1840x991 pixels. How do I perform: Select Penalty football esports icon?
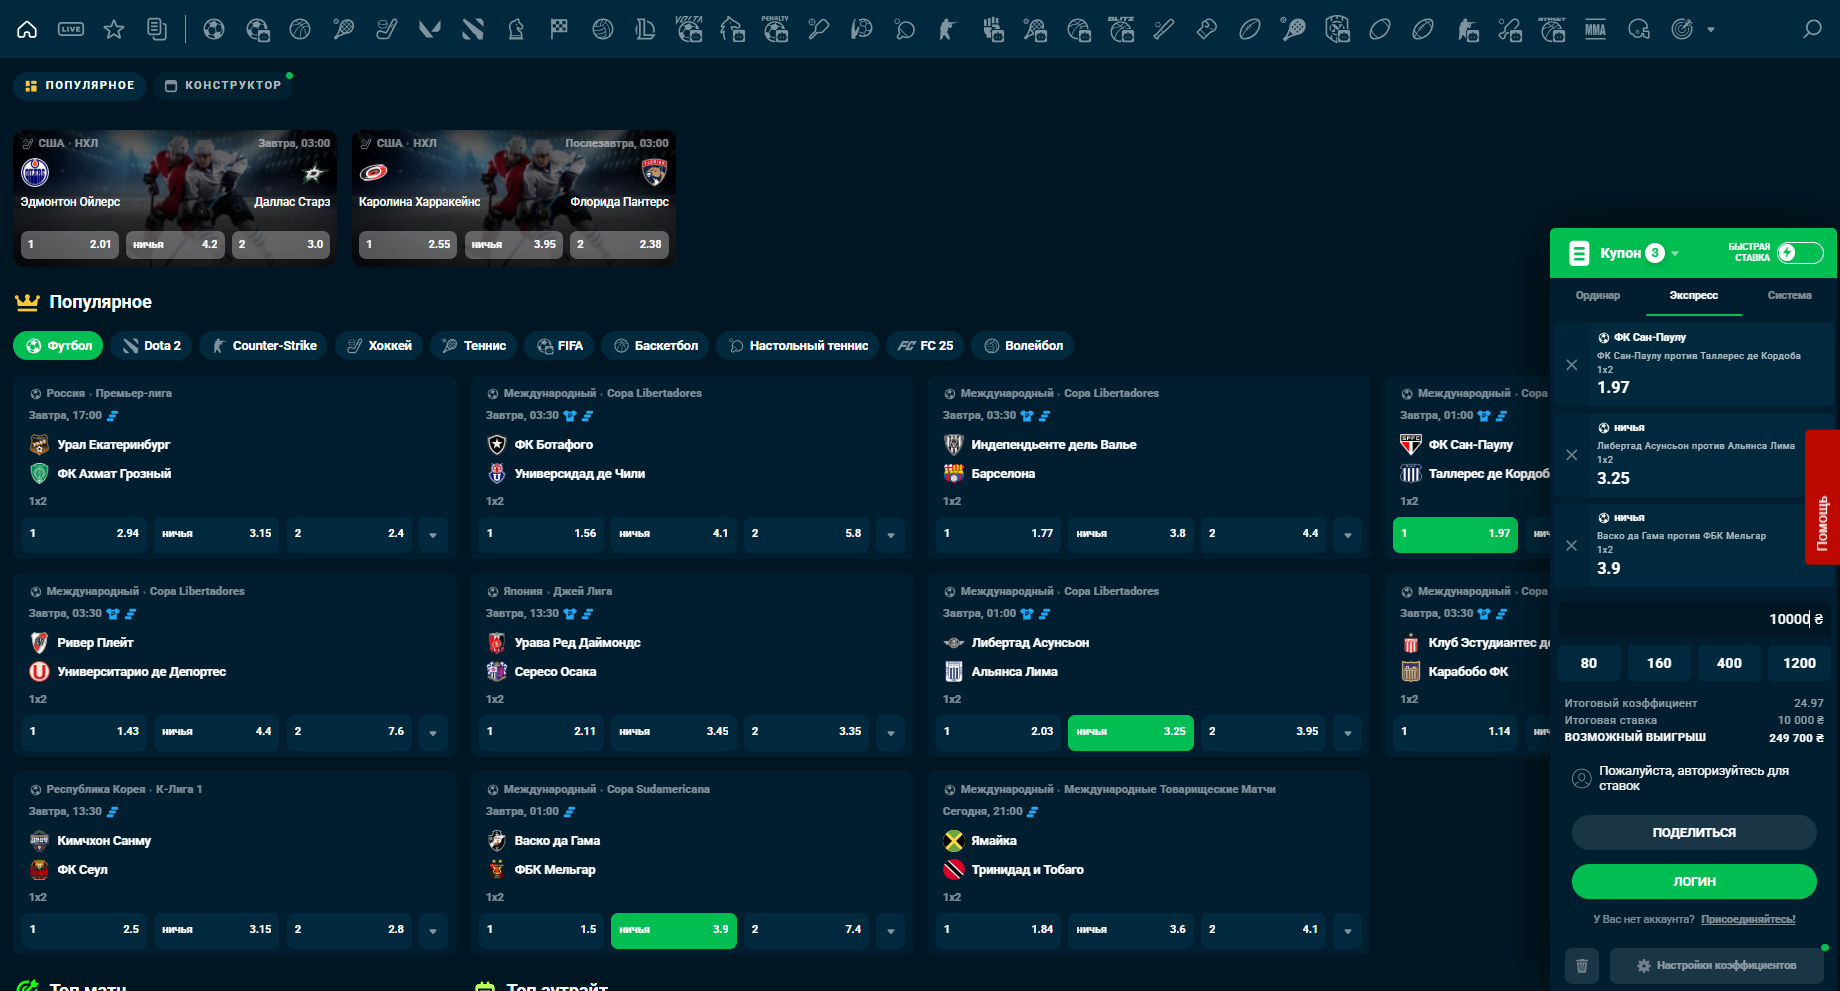[776, 29]
